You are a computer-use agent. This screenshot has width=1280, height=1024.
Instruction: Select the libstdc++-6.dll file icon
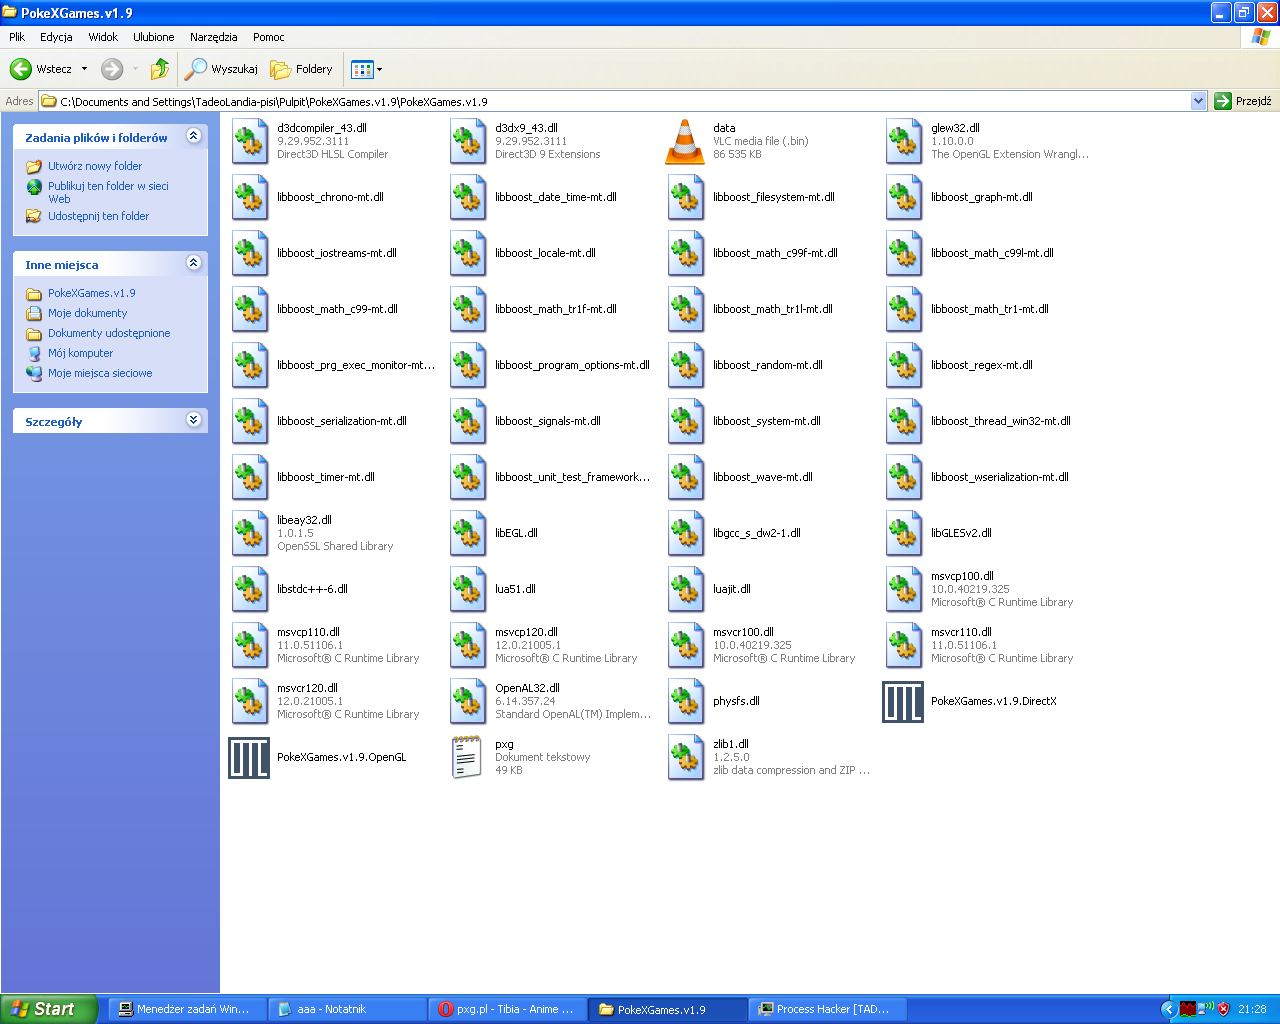[250, 589]
